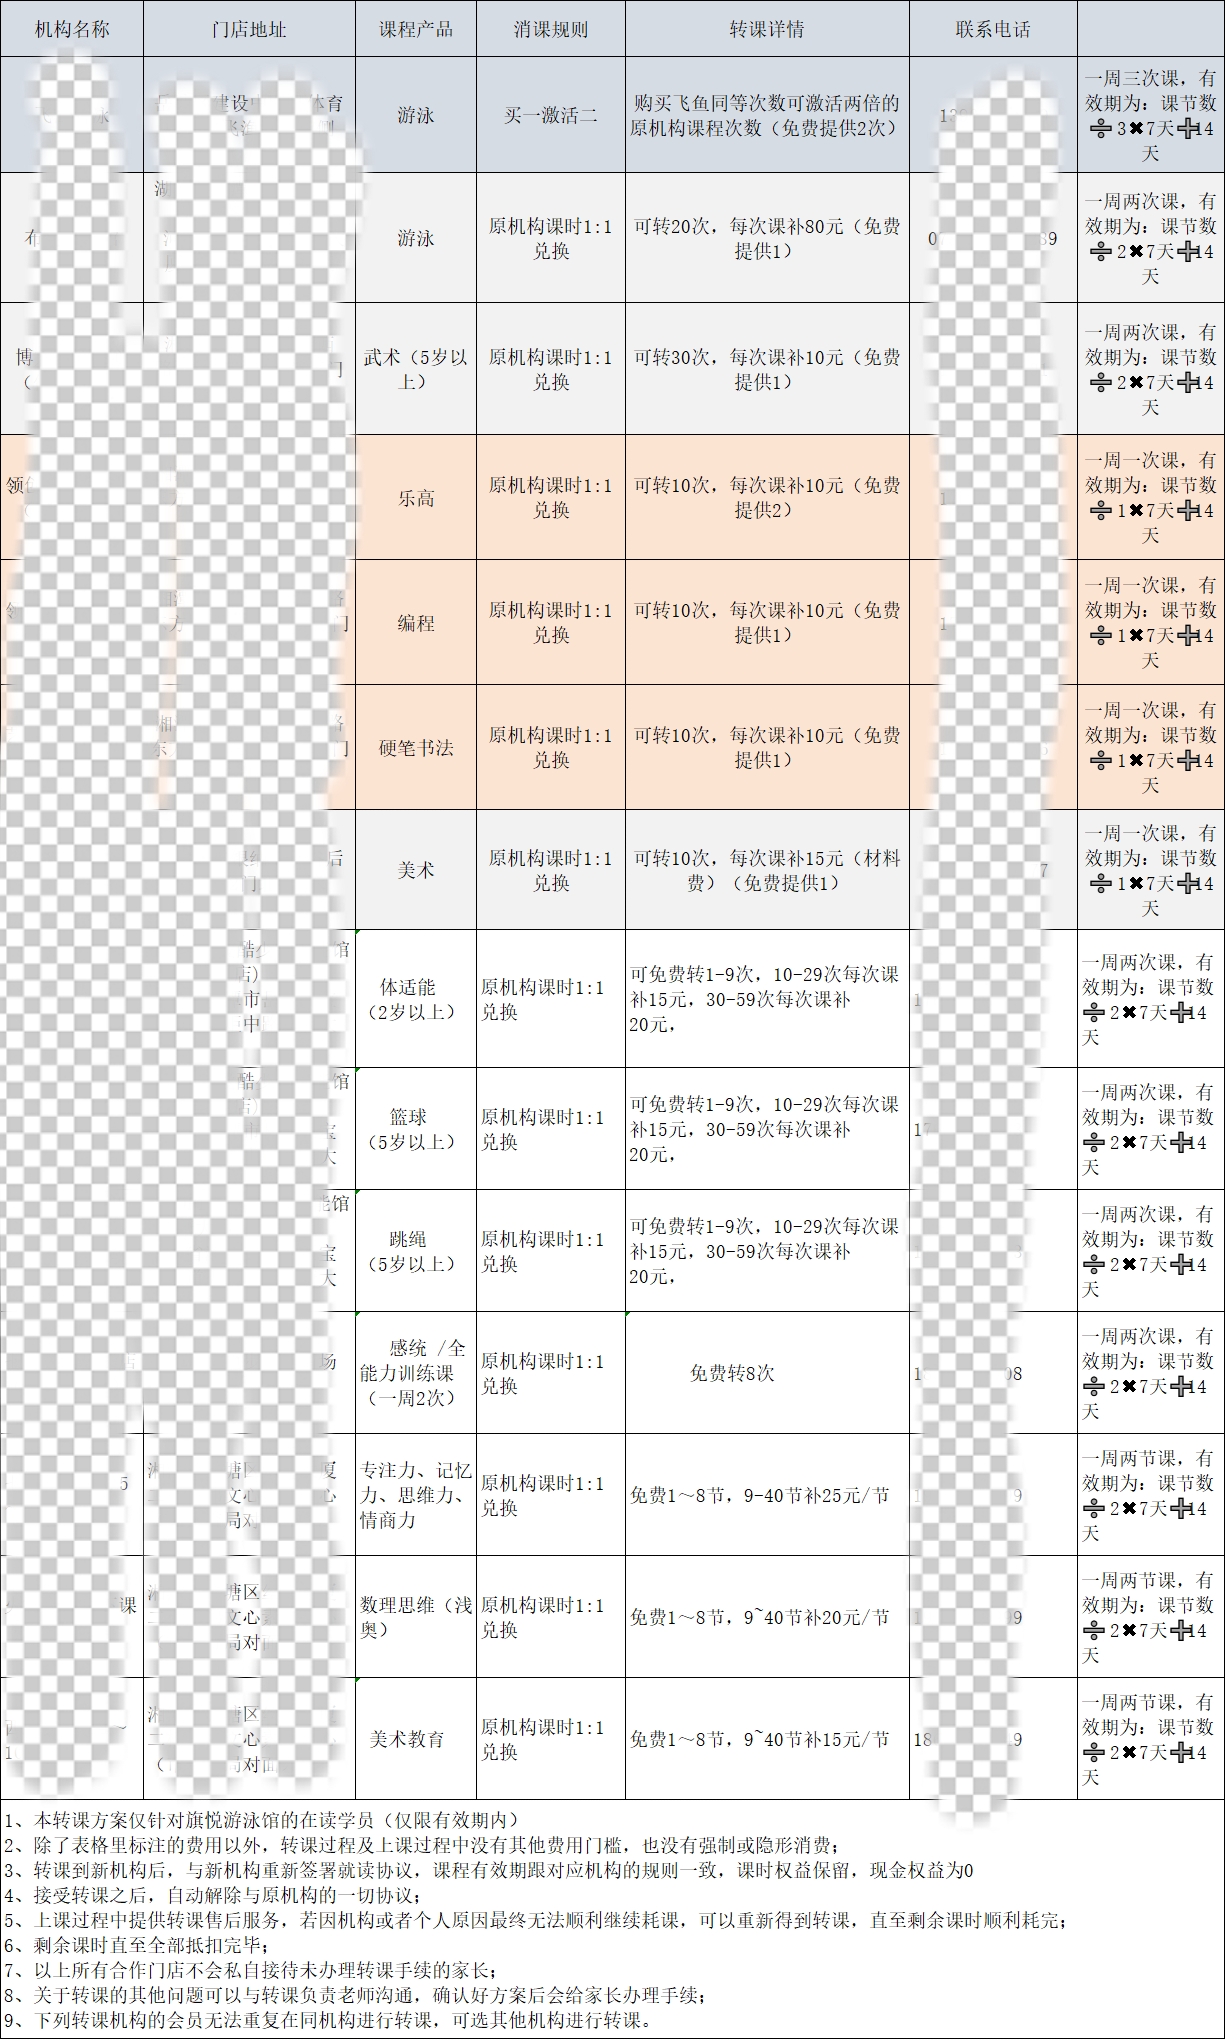Image resolution: width=1225 pixels, height=2040 pixels.
Task: Click the 机构名称 column header
Action: (72, 29)
